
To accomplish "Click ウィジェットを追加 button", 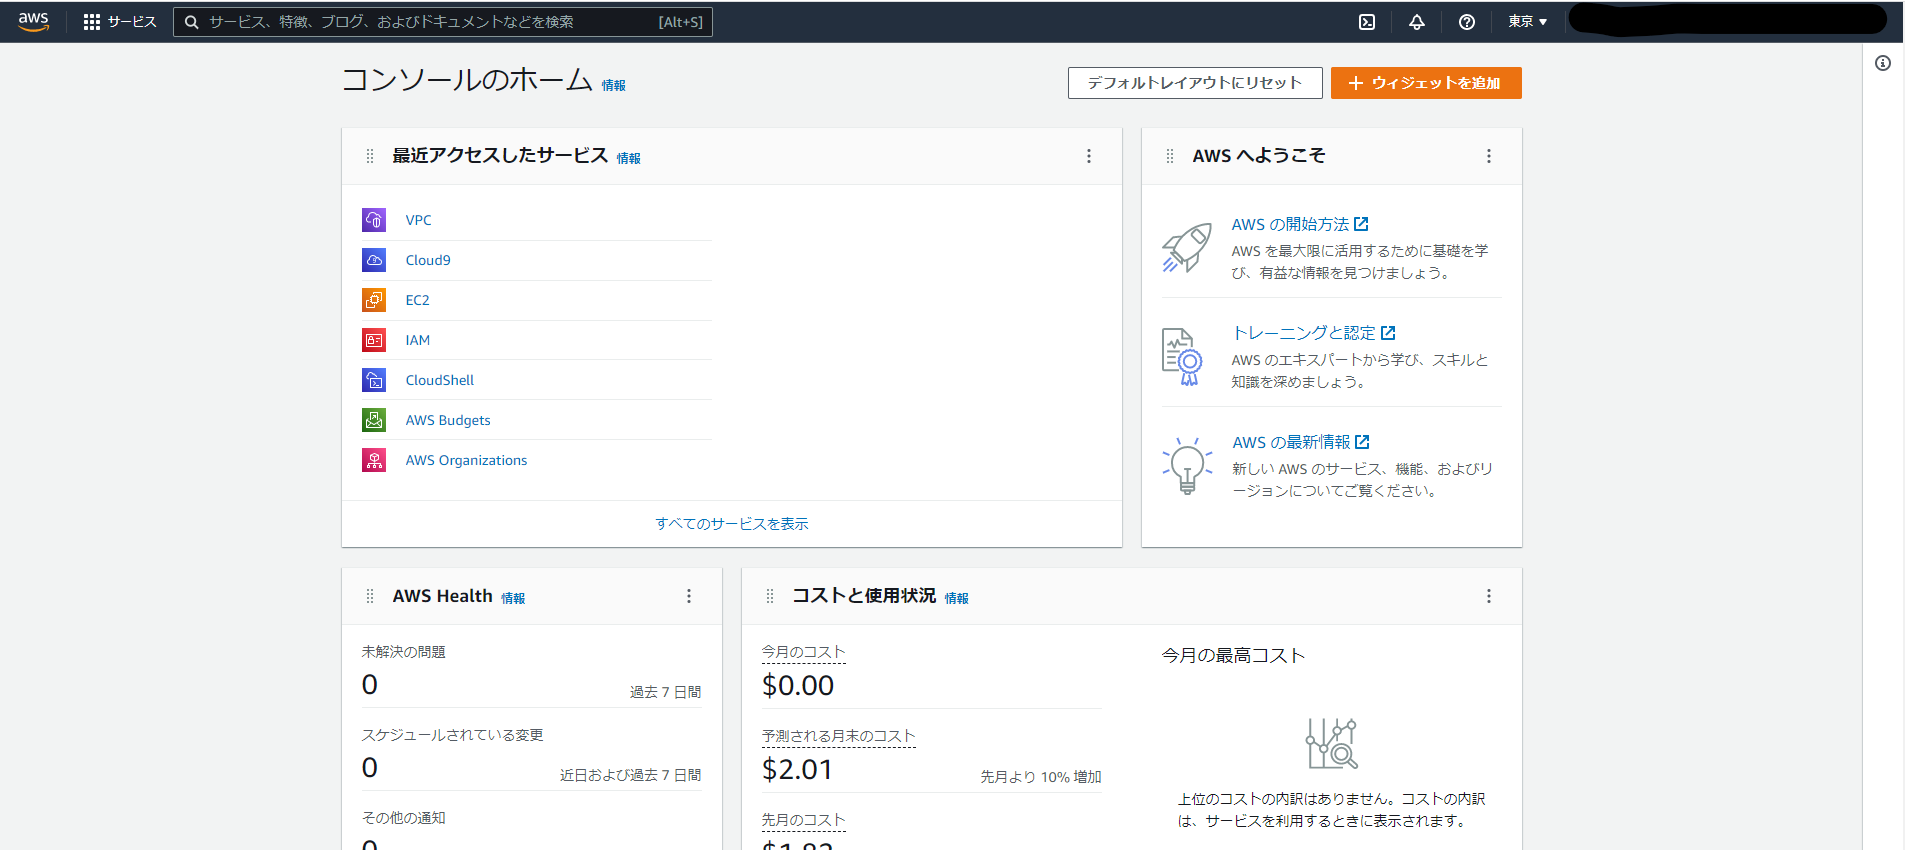I will tap(1426, 83).
